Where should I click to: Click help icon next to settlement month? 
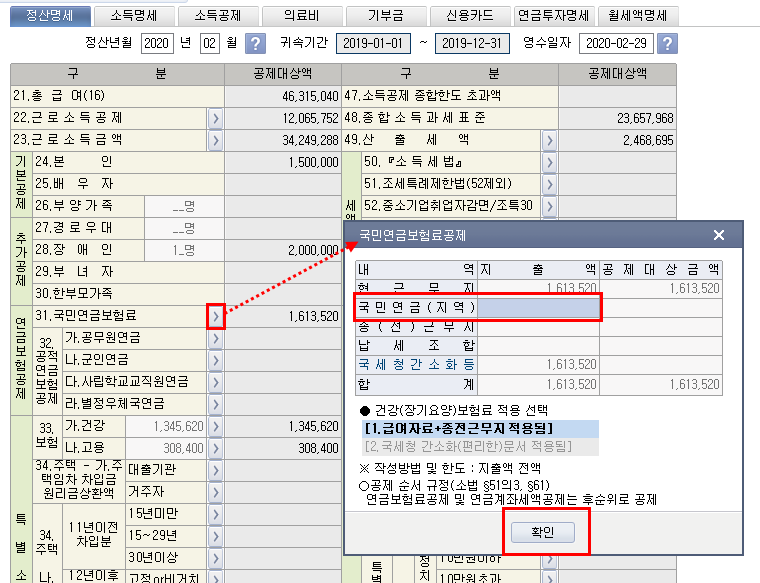click(256, 44)
